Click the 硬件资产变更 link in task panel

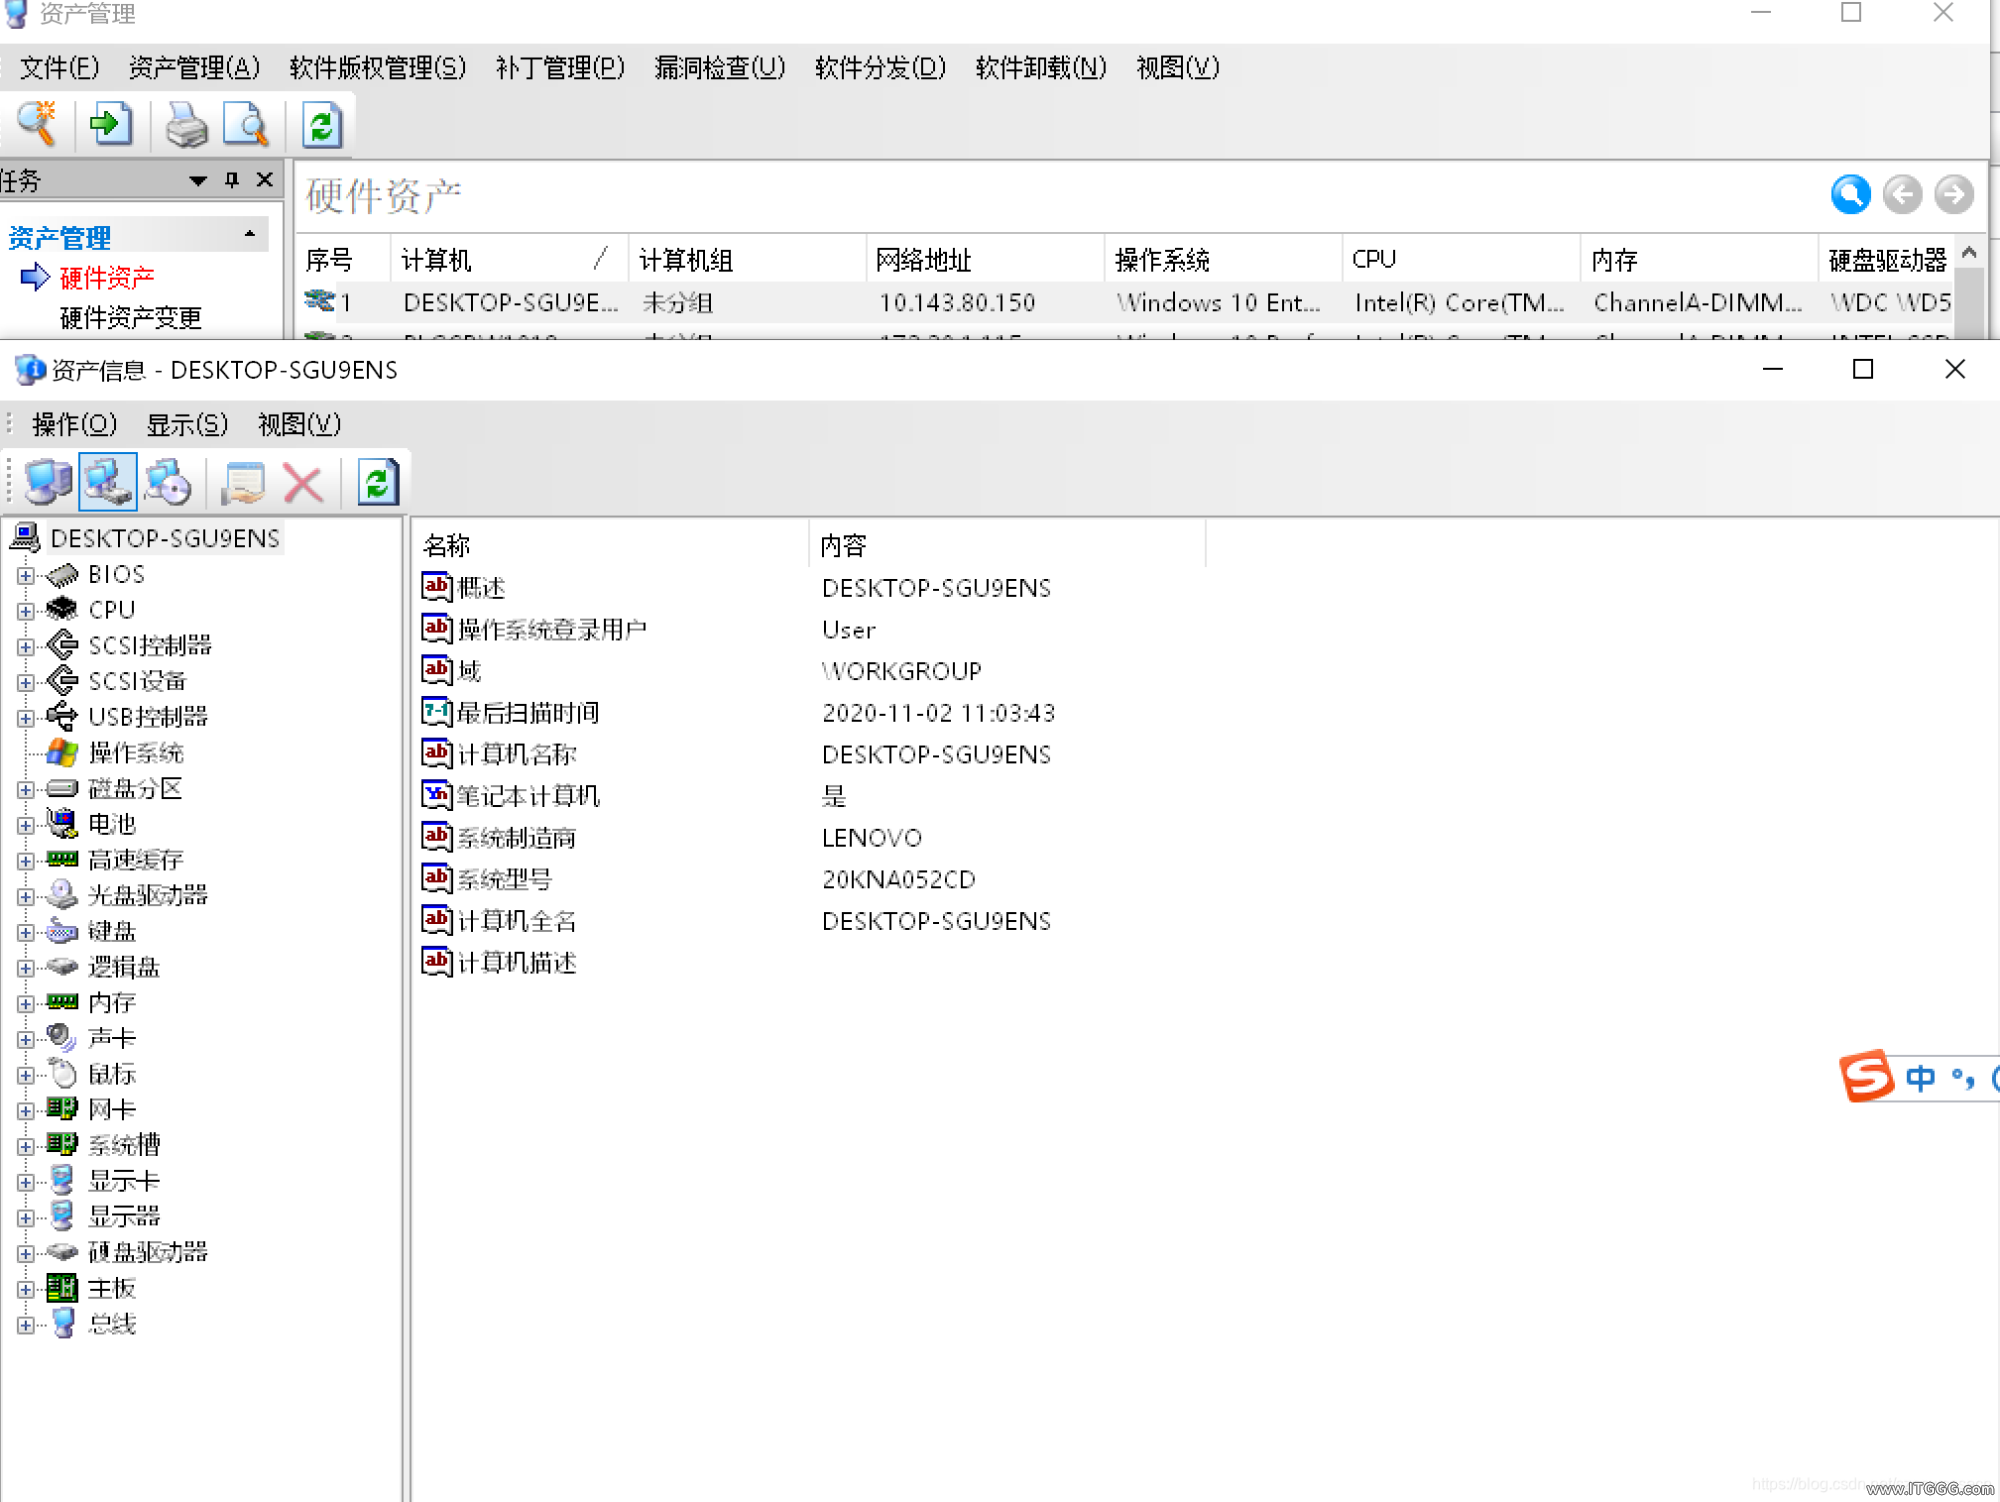pos(131,318)
